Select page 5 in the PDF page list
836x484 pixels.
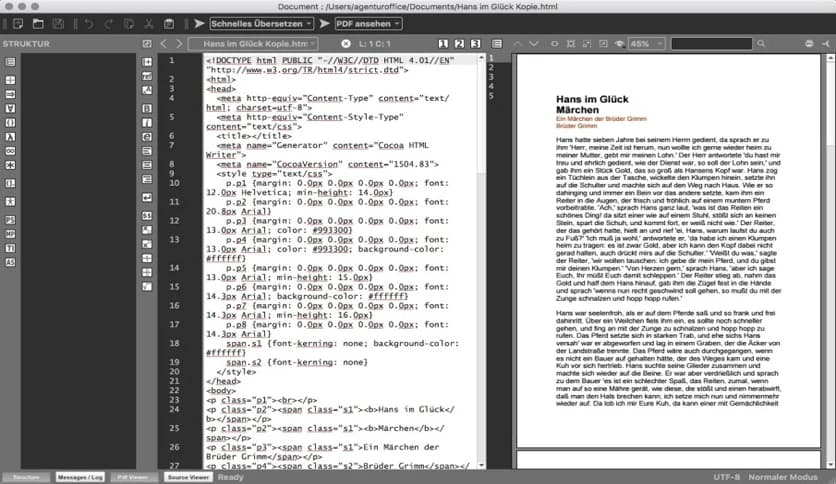[x=491, y=96]
